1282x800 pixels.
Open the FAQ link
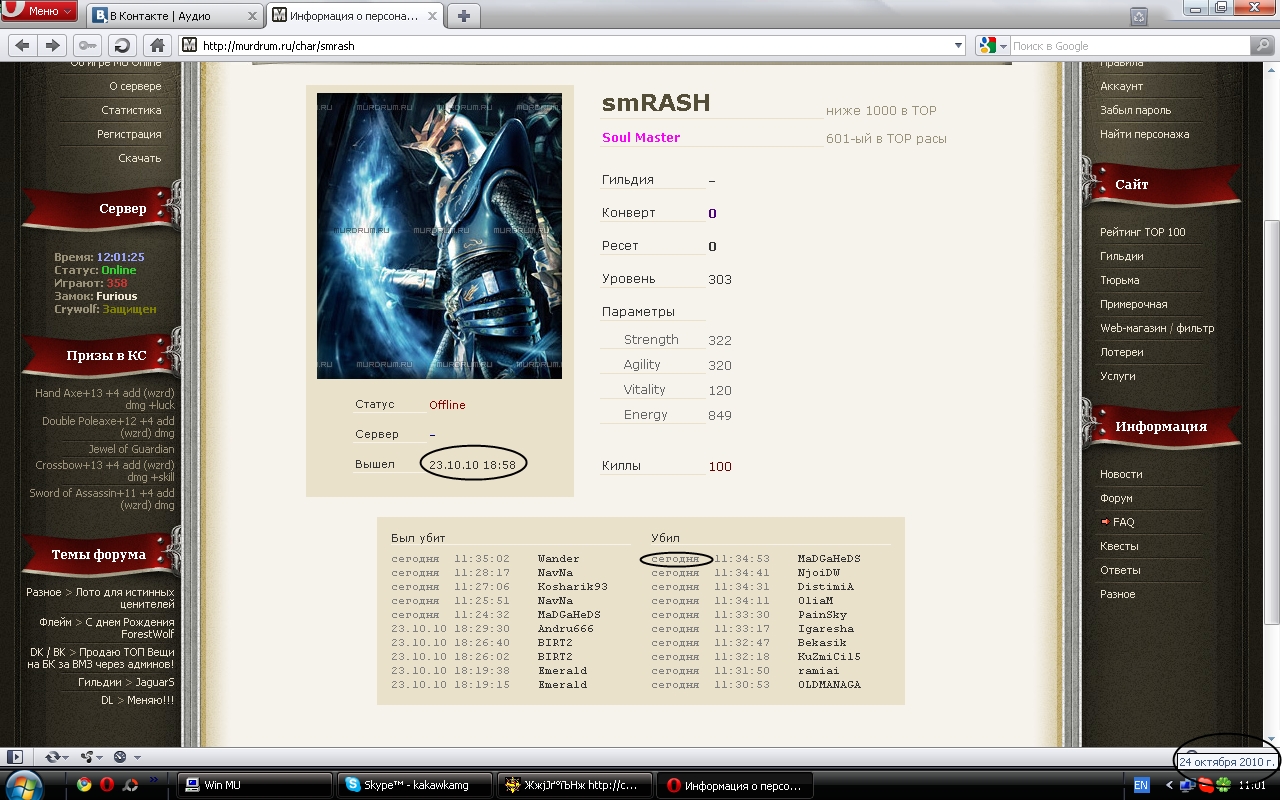coord(1123,522)
